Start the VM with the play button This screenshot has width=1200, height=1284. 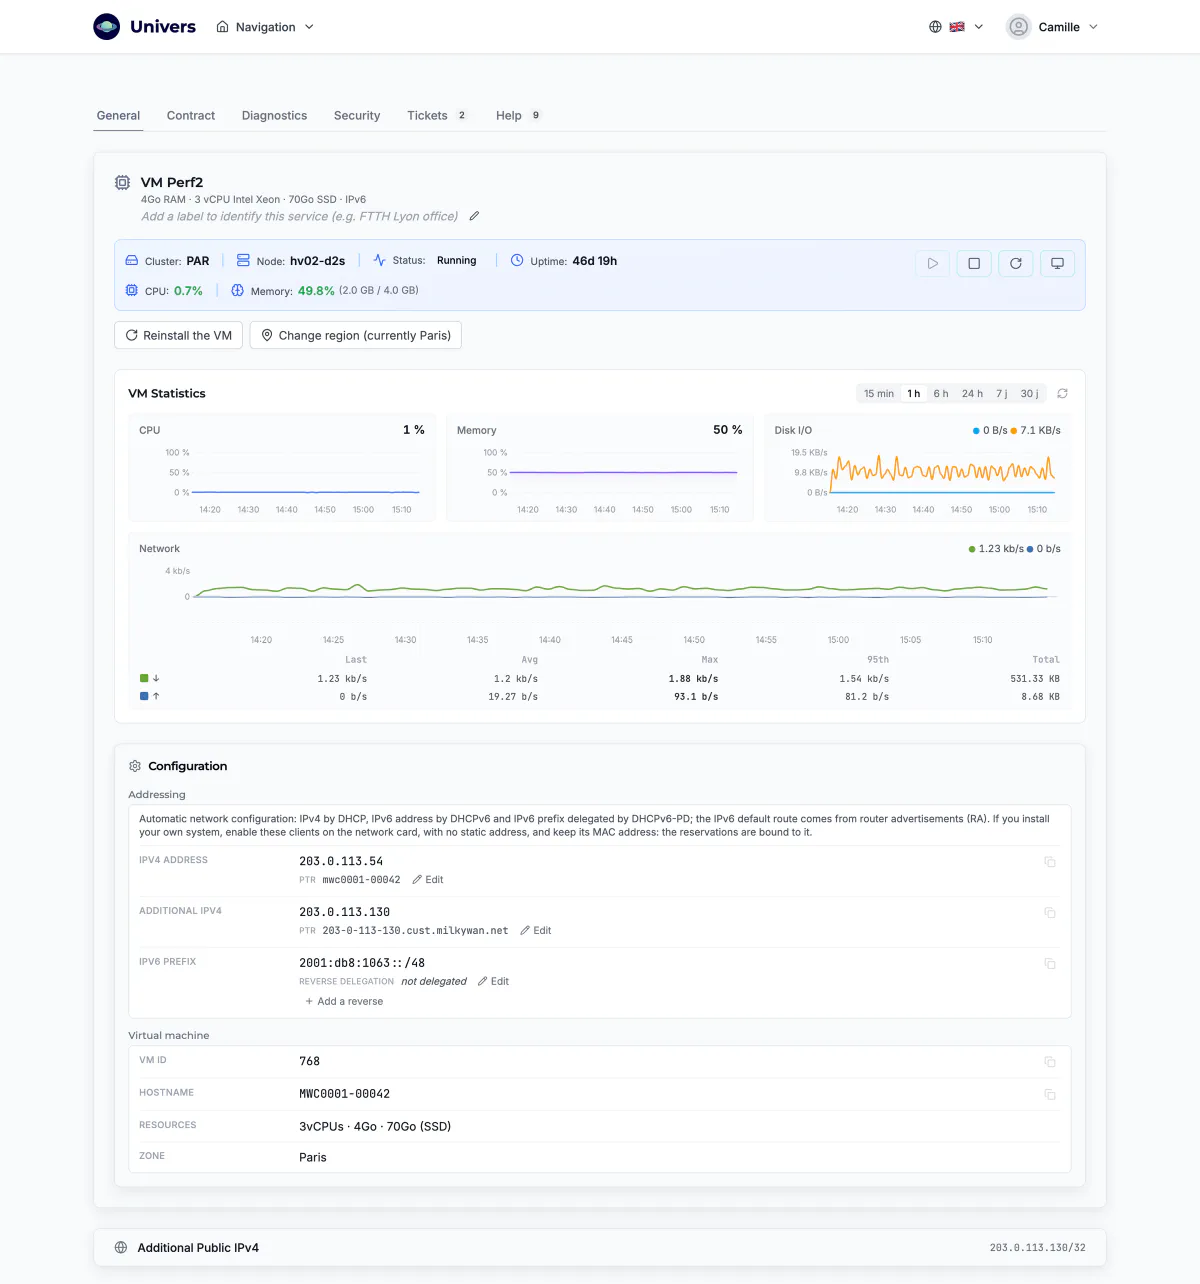click(932, 263)
